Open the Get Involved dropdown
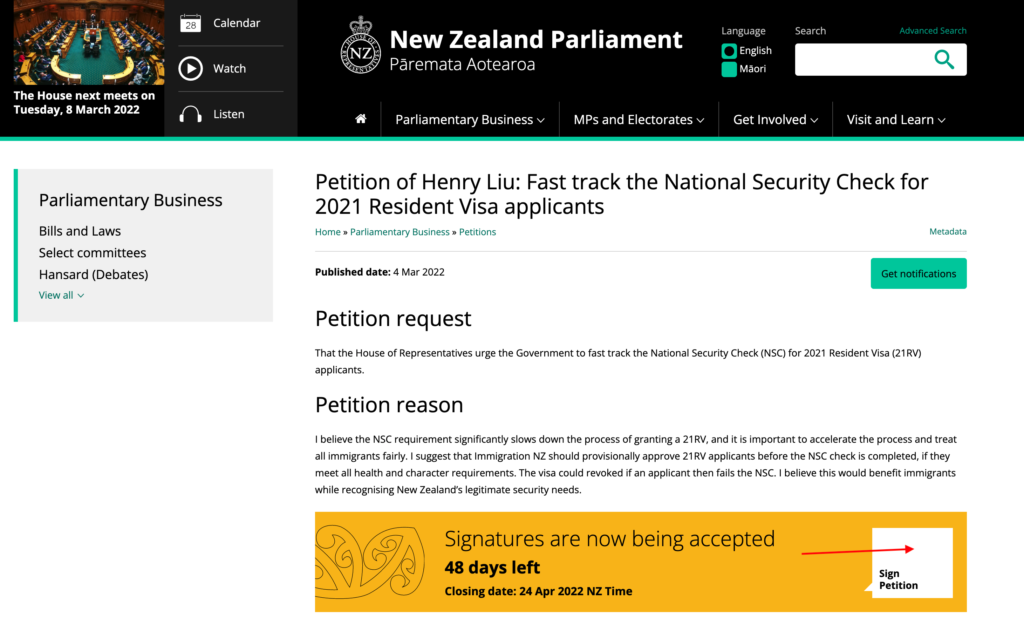The height and width of the screenshot is (631, 1024). 775,120
